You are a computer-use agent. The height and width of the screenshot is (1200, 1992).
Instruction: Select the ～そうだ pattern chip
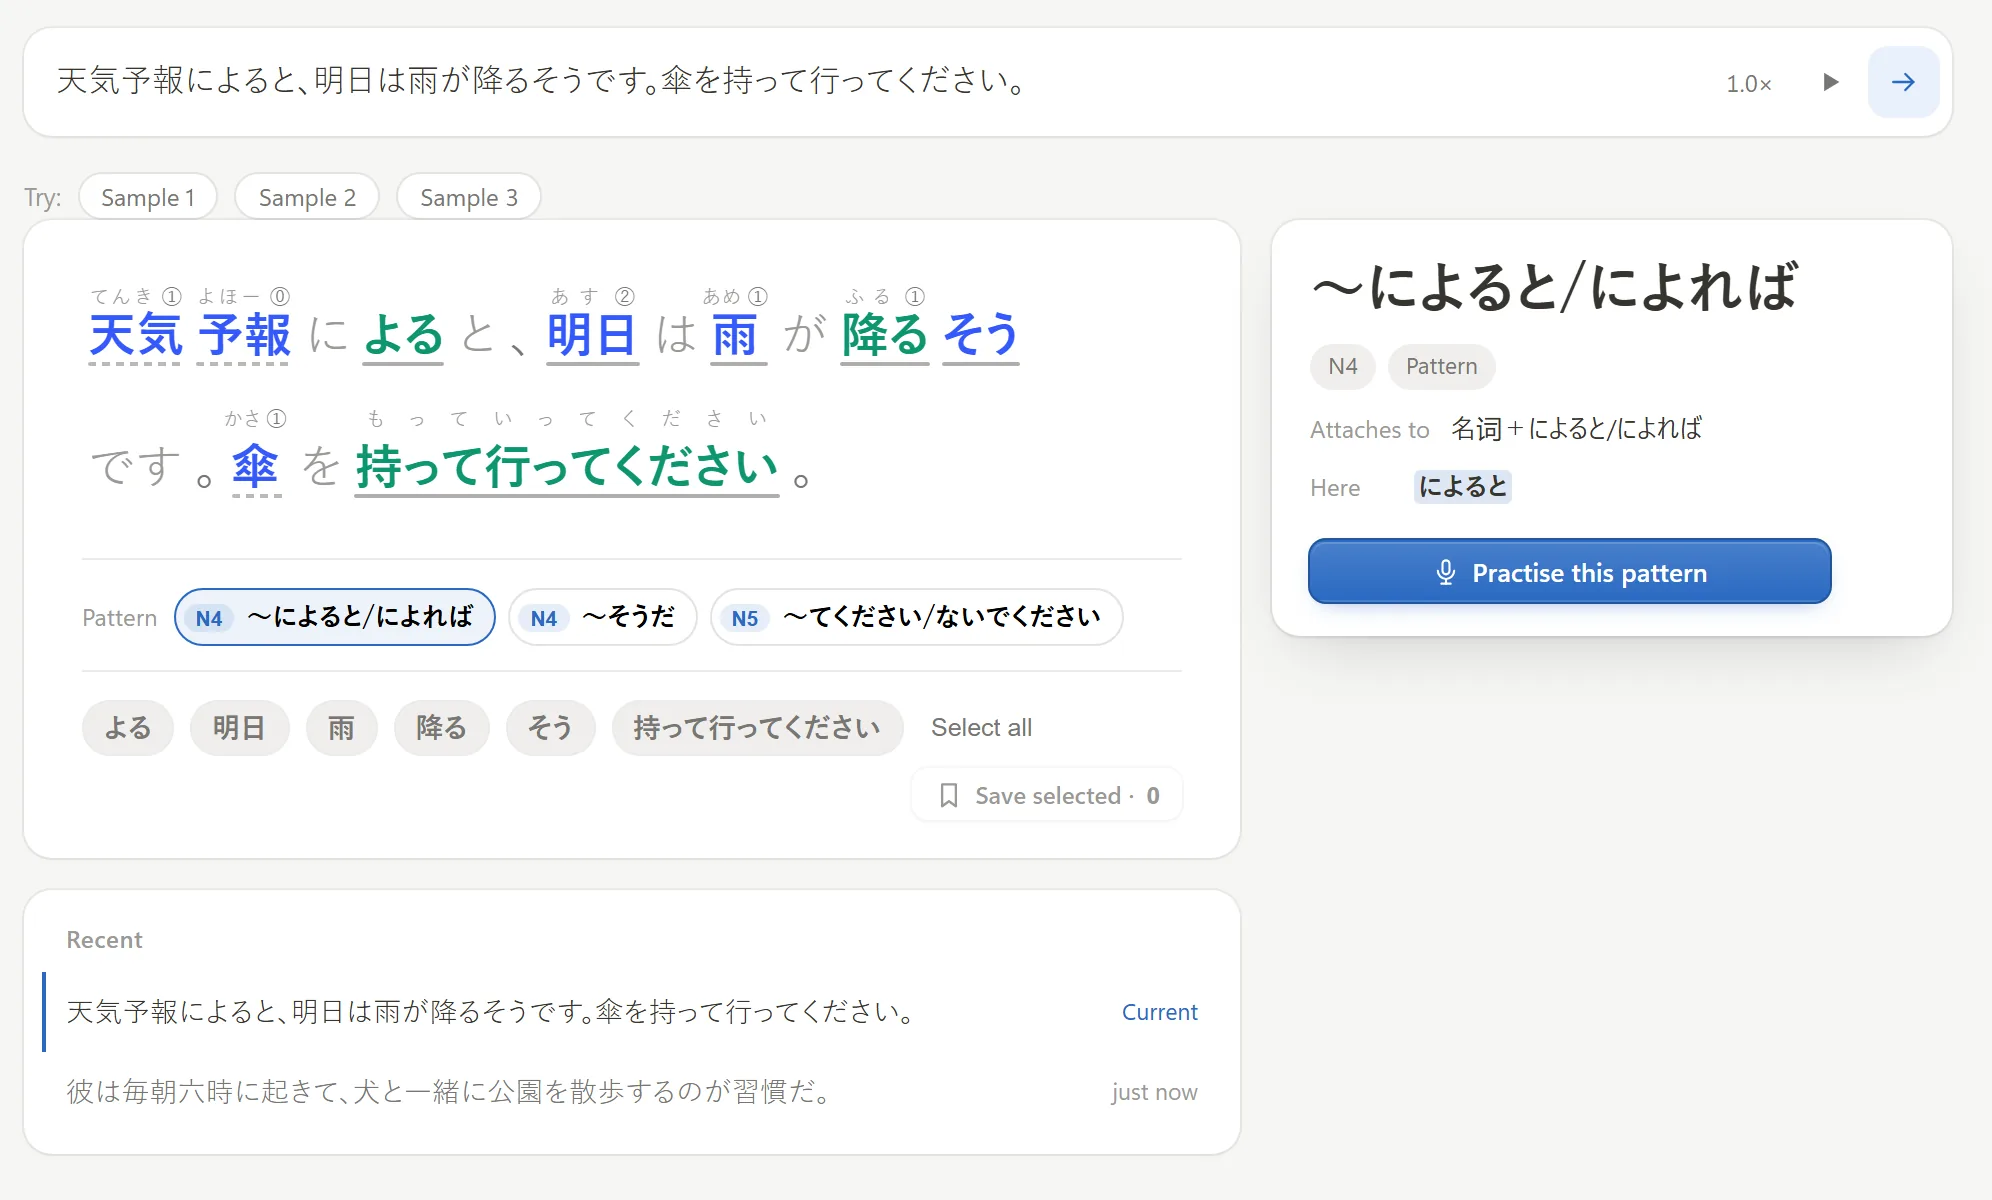[x=603, y=617]
